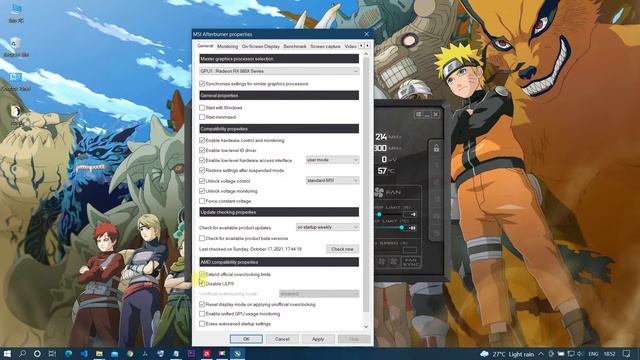
Task: Toggle Unlock voltage monitoring
Action: click(202, 191)
